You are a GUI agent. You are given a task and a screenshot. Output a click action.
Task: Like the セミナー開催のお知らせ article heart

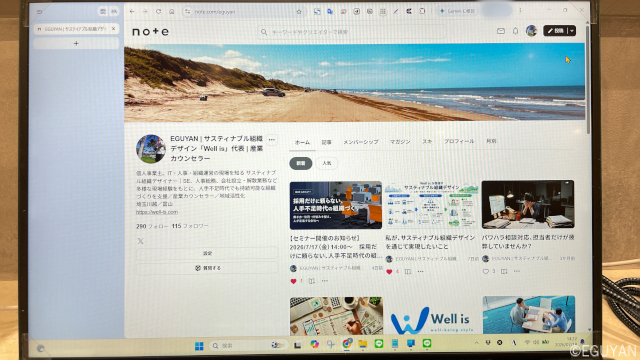point(293,281)
